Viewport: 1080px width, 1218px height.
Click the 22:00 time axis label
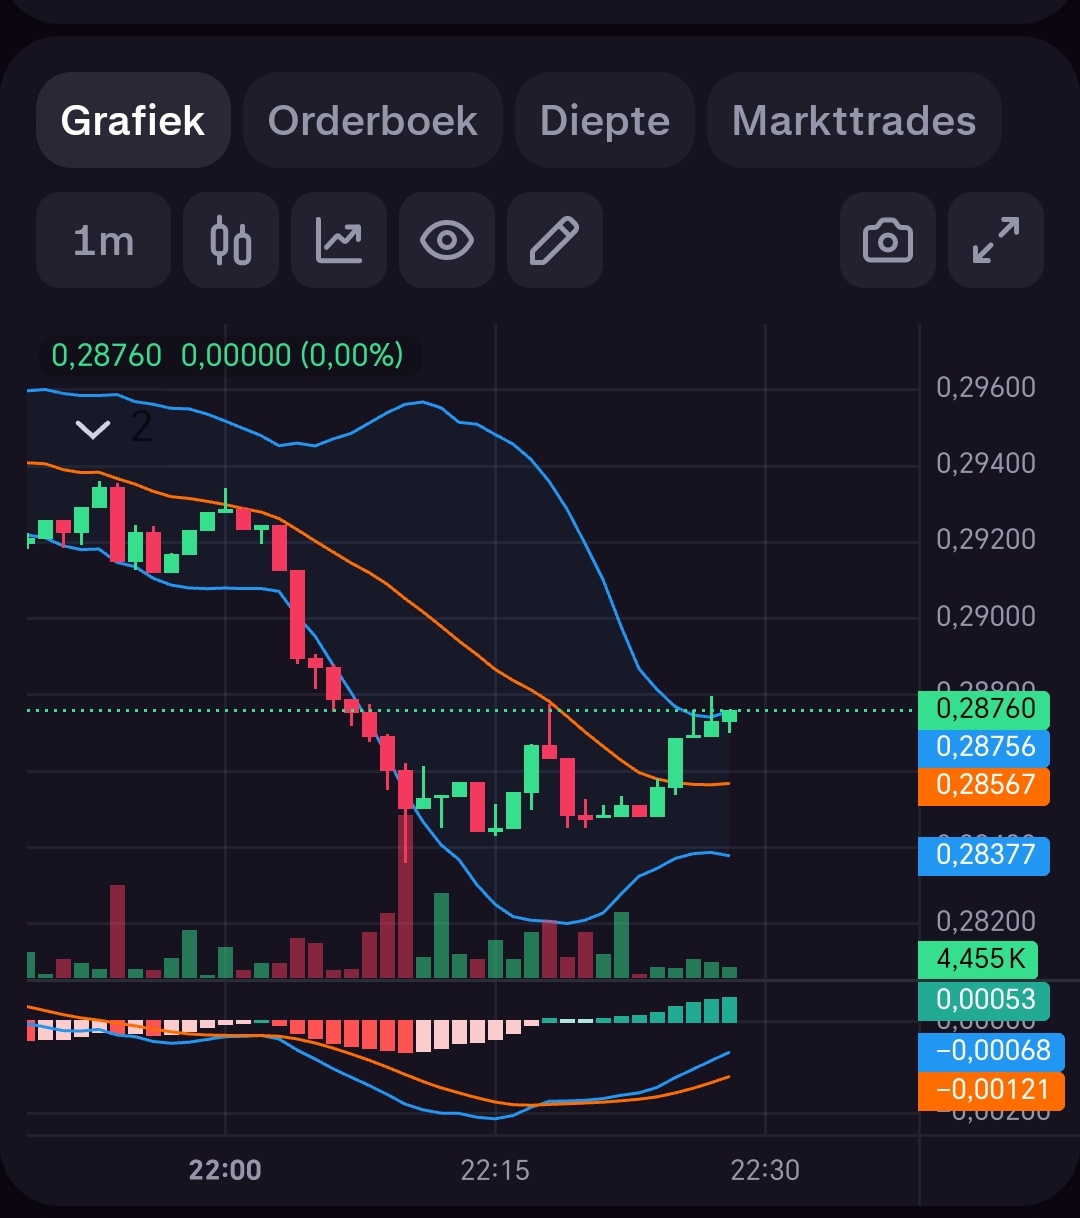pos(225,1170)
